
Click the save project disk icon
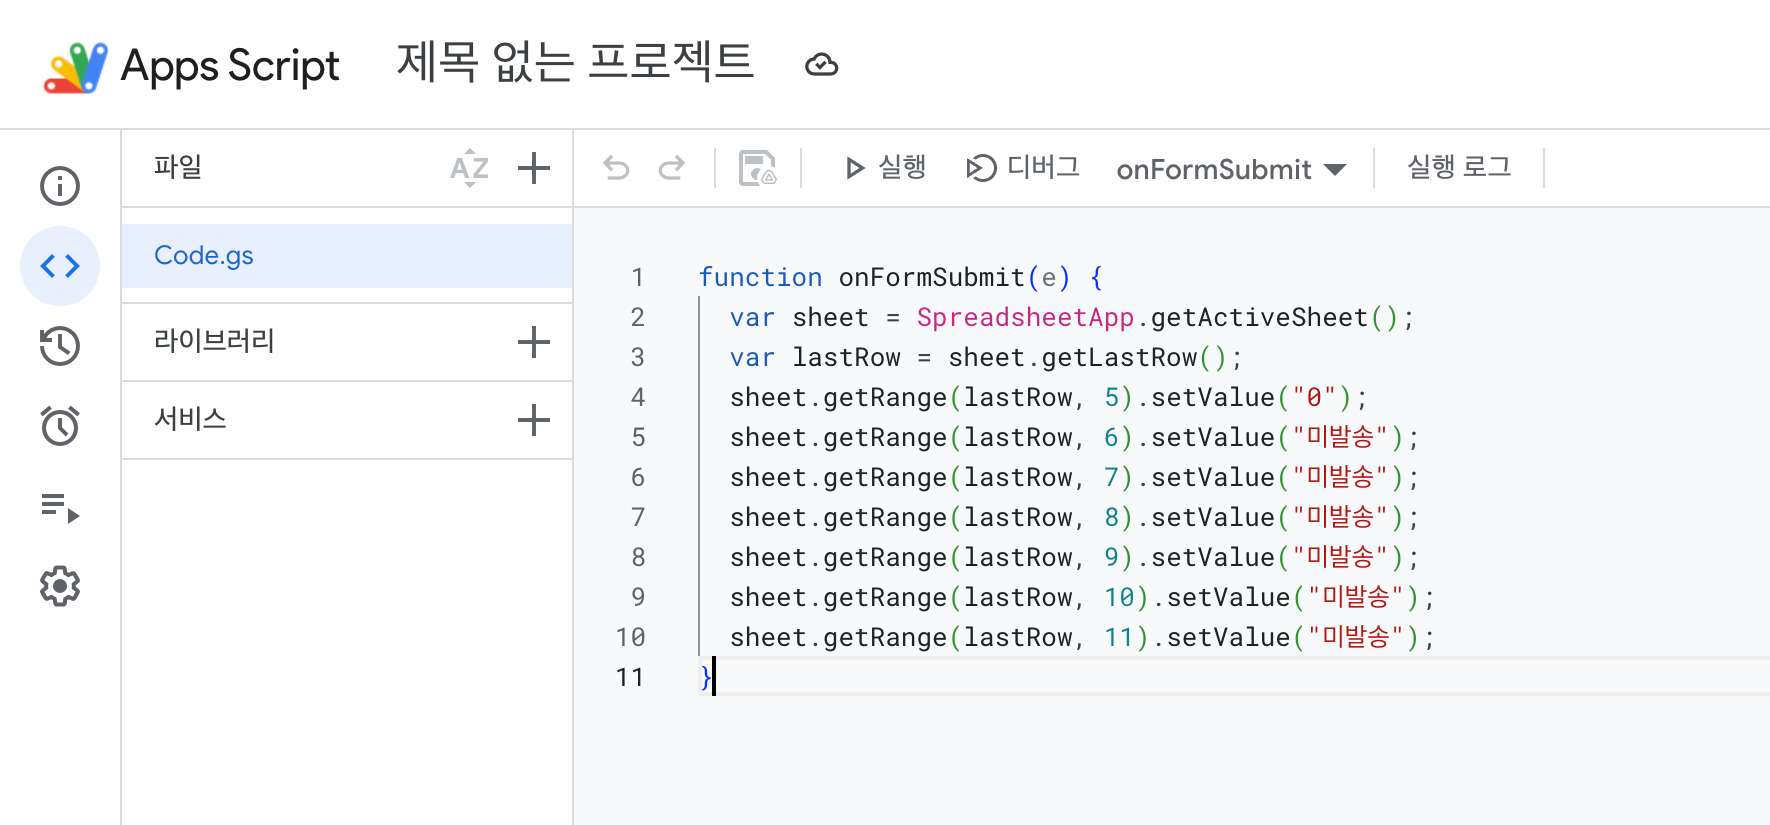[757, 168]
